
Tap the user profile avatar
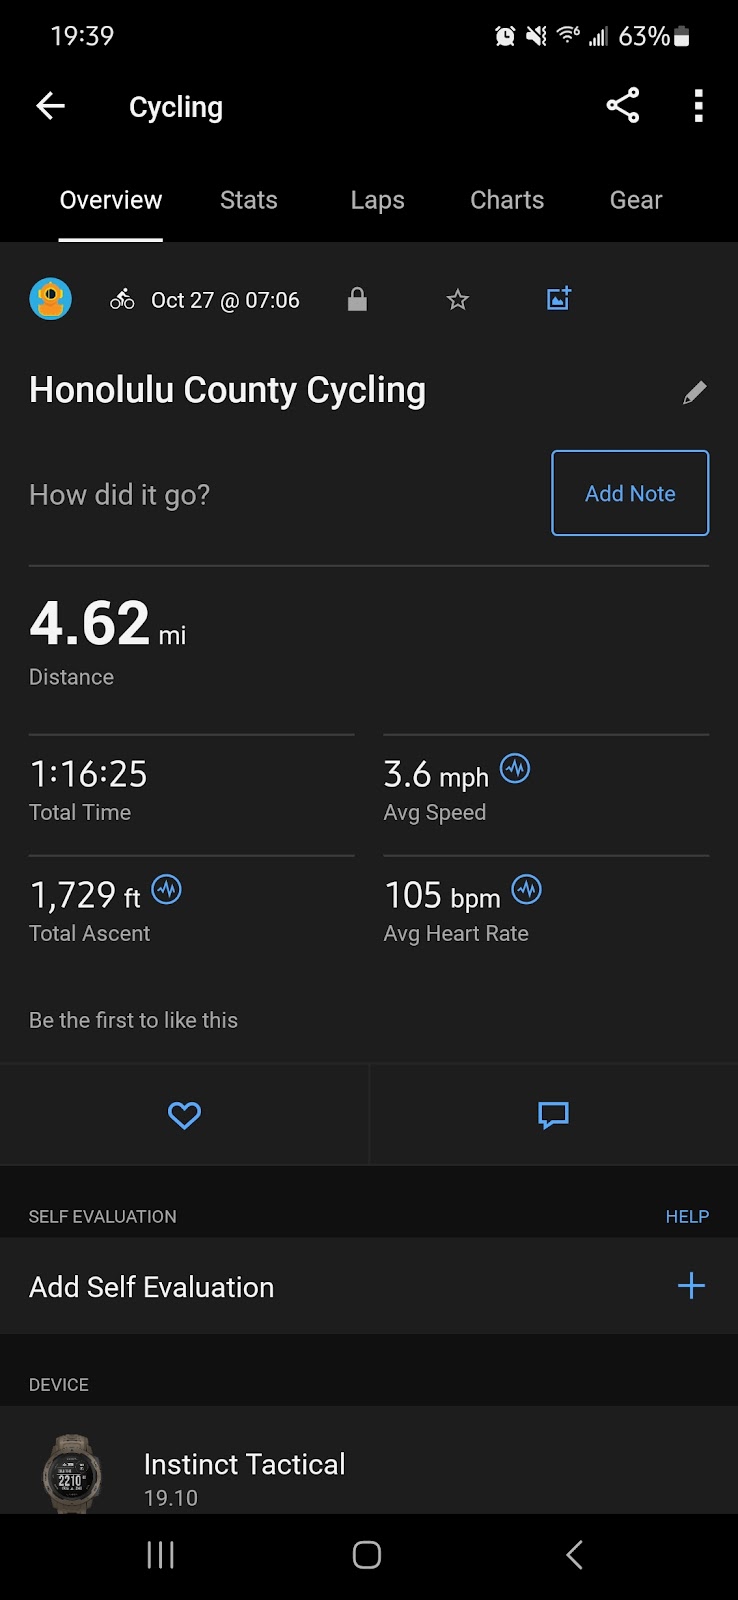(x=50, y=299)
